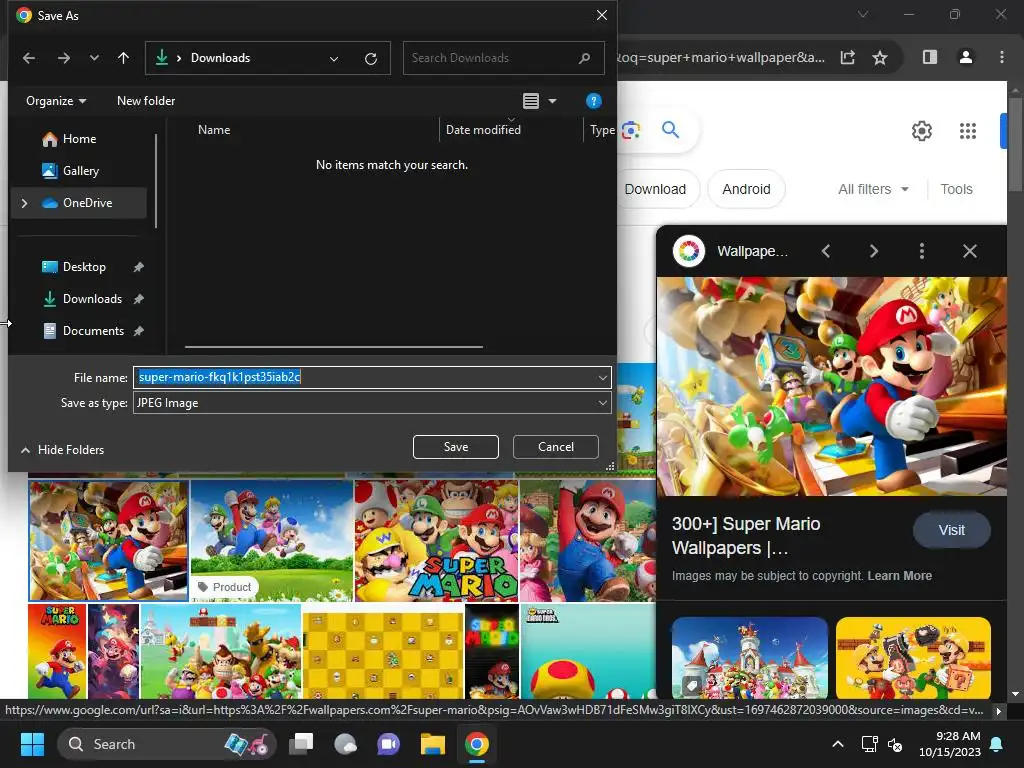Screen dimensions: 1024x768
Task: Open File Explorer from the taskbar
Action: [x=432, y=744]
